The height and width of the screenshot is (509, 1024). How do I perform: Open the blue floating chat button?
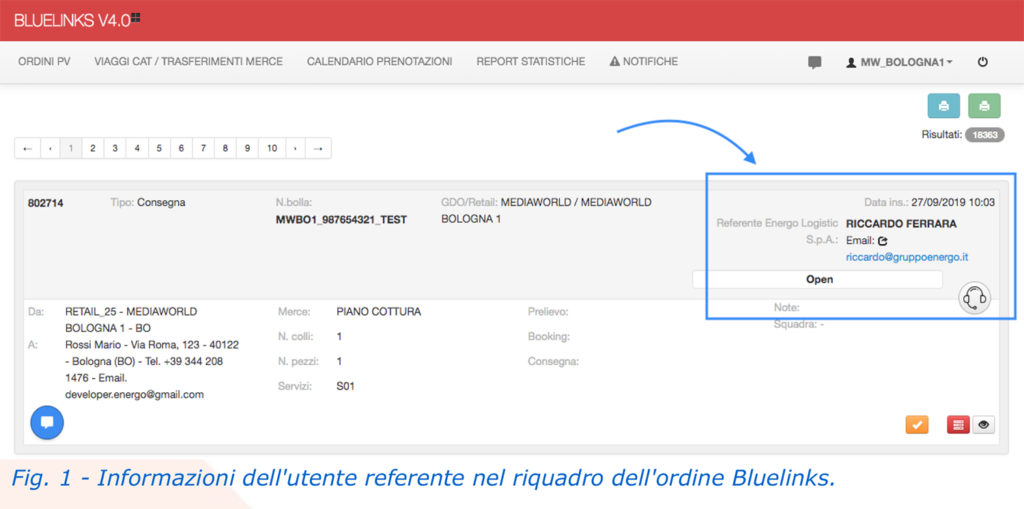(x=47, y=422)
